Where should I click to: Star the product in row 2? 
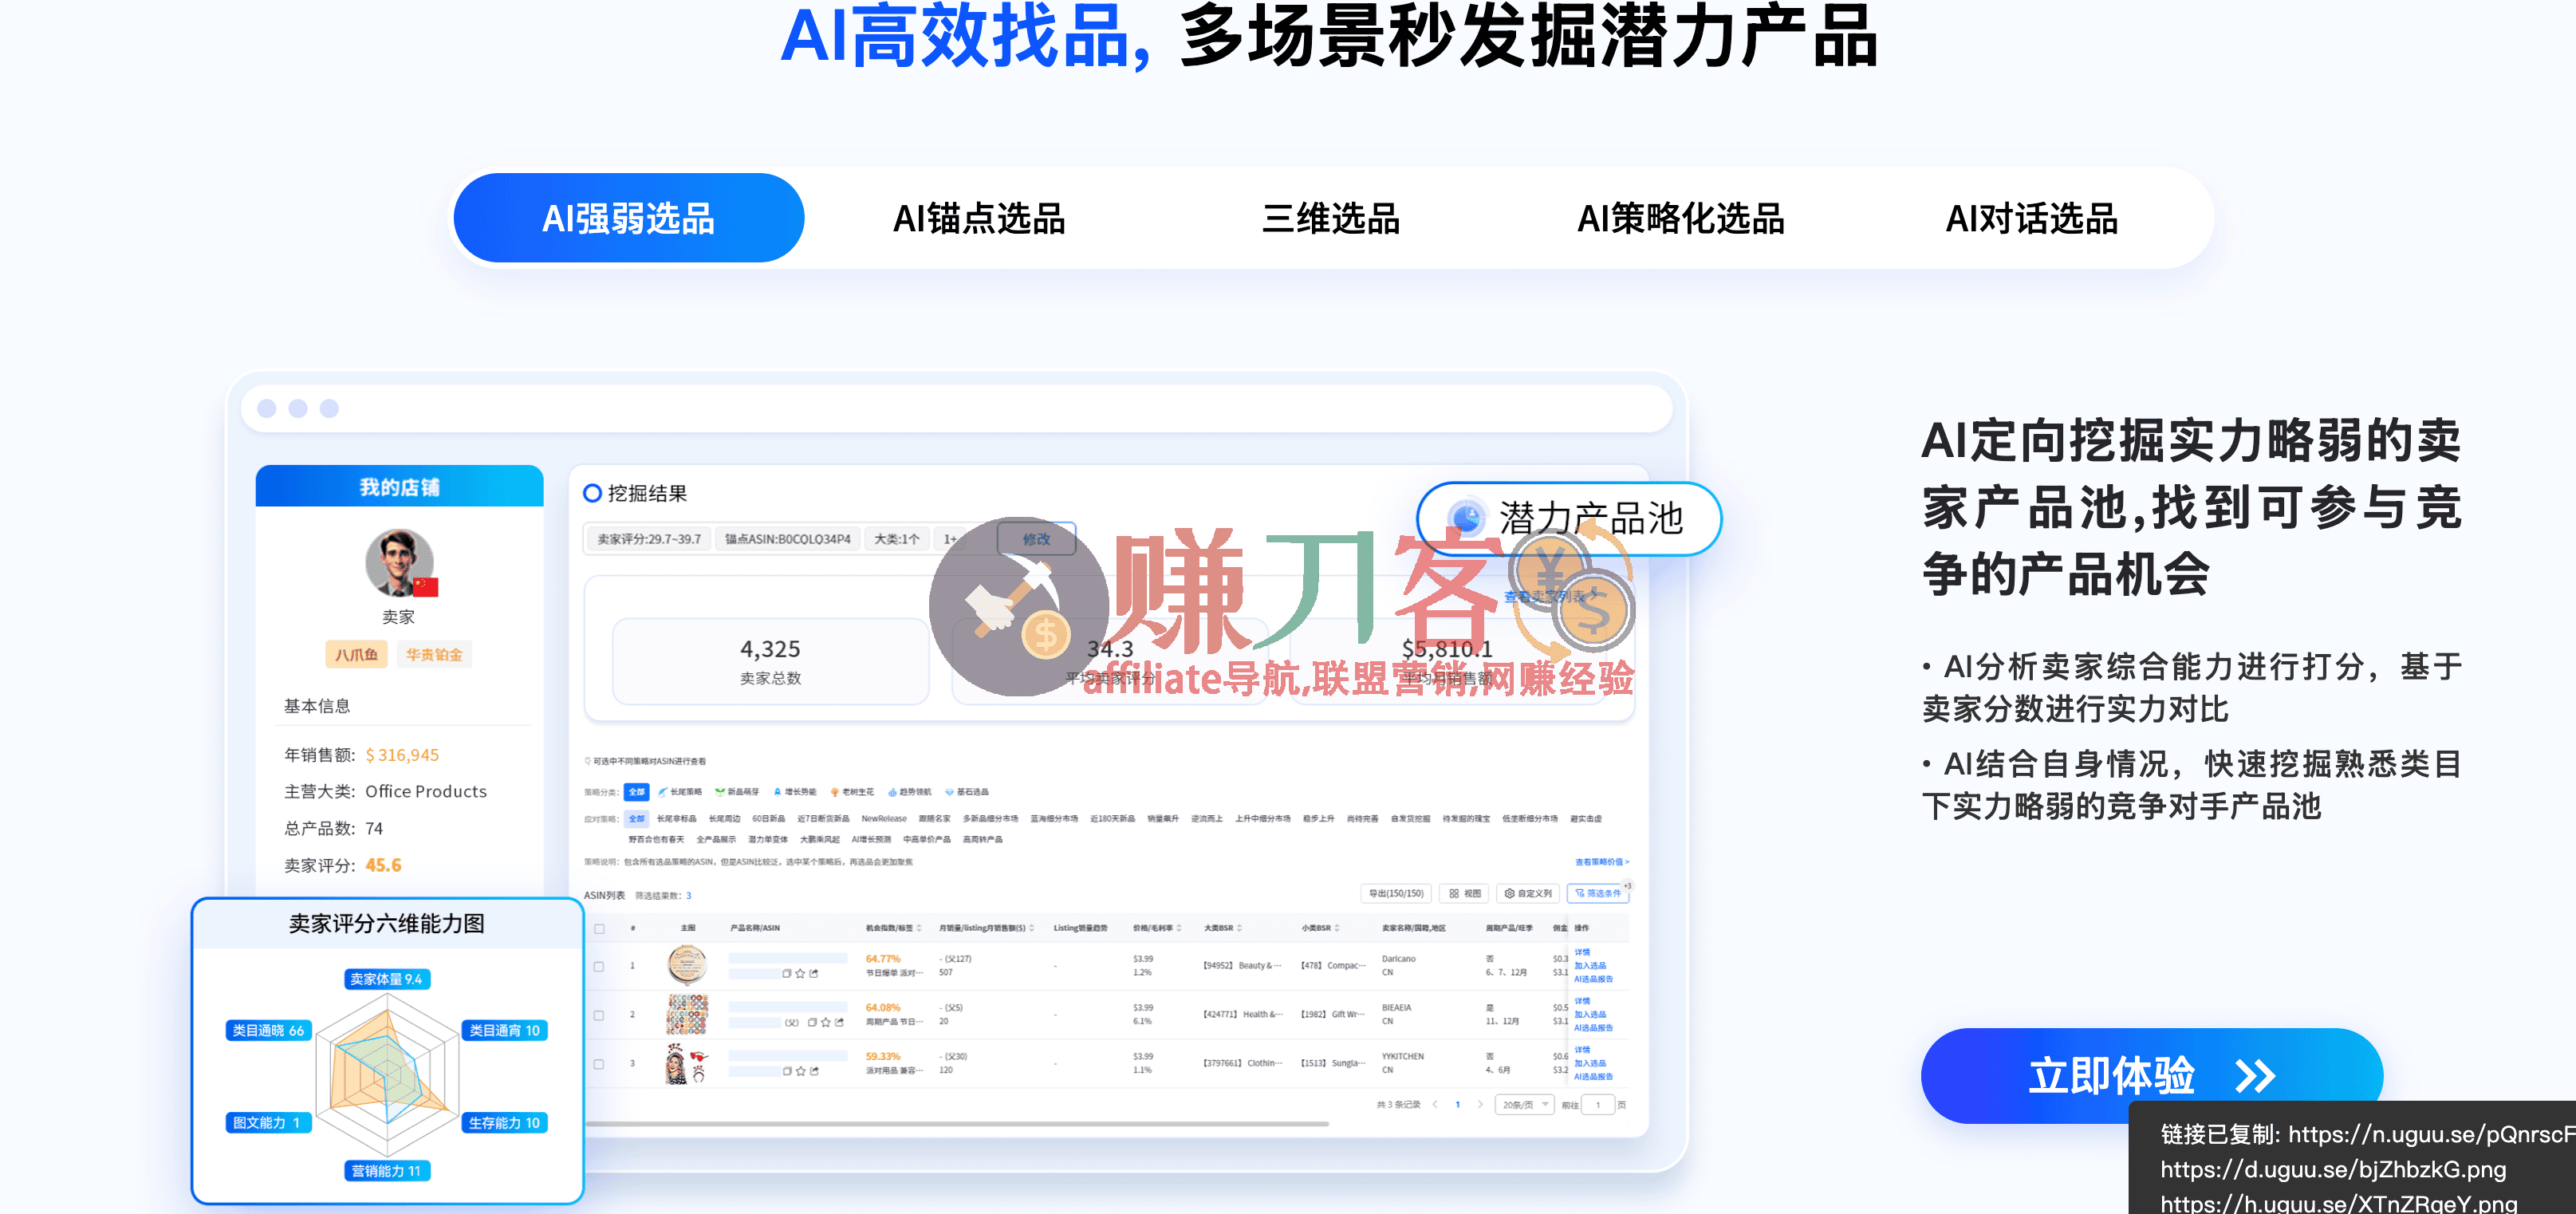[x=825, y=1022]
